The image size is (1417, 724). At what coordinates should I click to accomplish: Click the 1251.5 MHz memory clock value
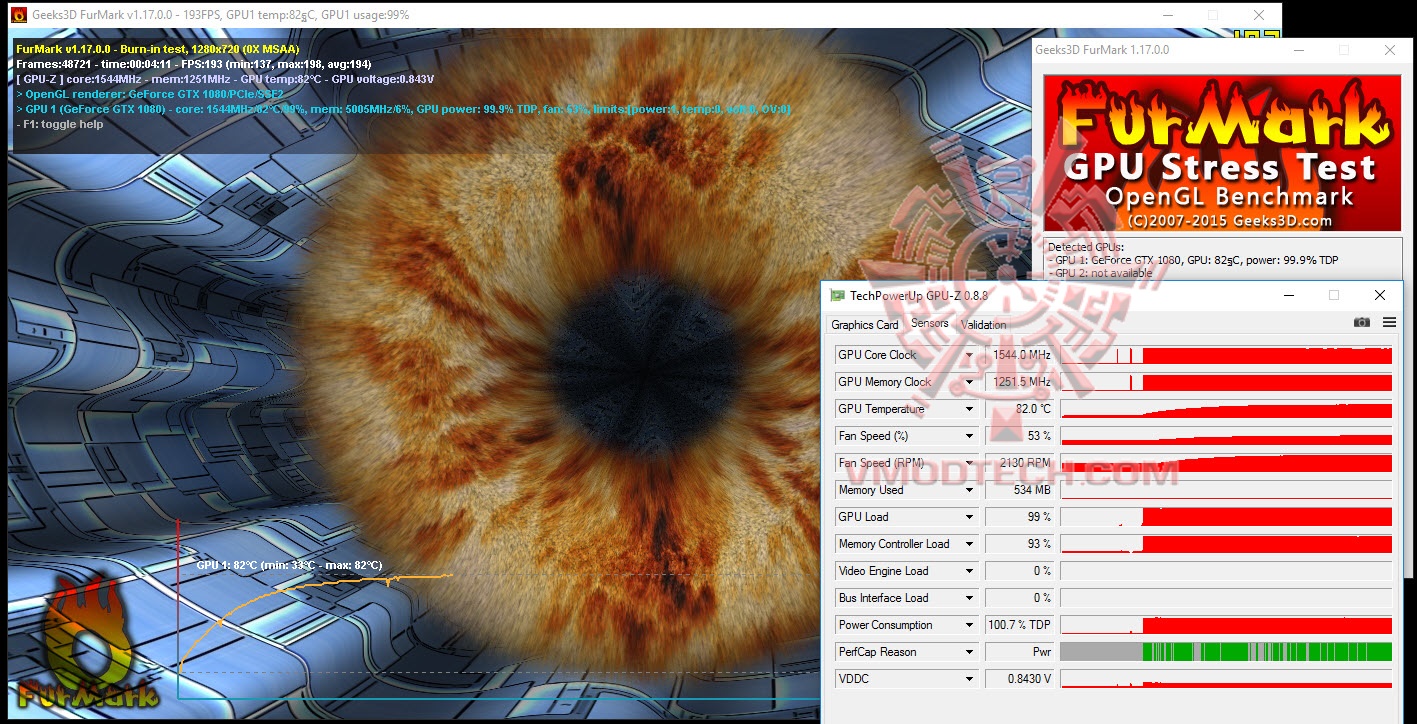(1020, 382)
